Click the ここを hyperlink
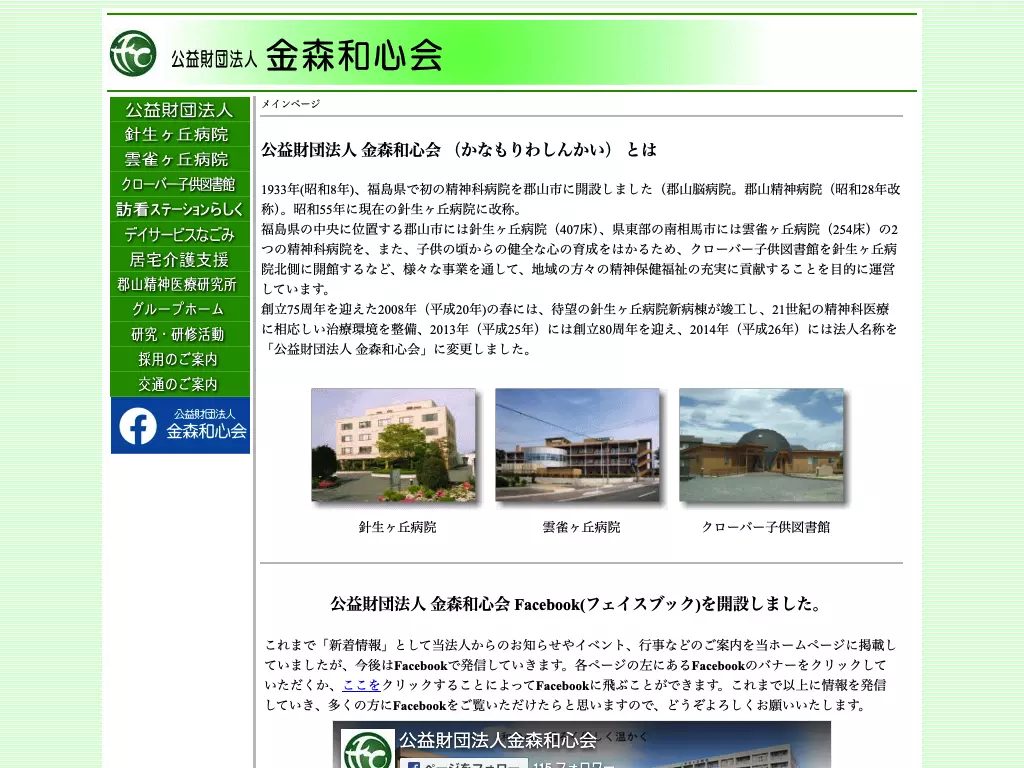 pos(361,685)
